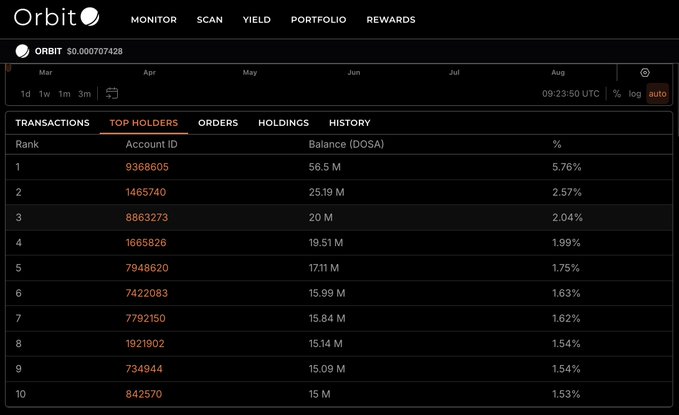Screen dimensions: 679x415
Task: Click the 2.04% share value
Action: tap(567, 217)
